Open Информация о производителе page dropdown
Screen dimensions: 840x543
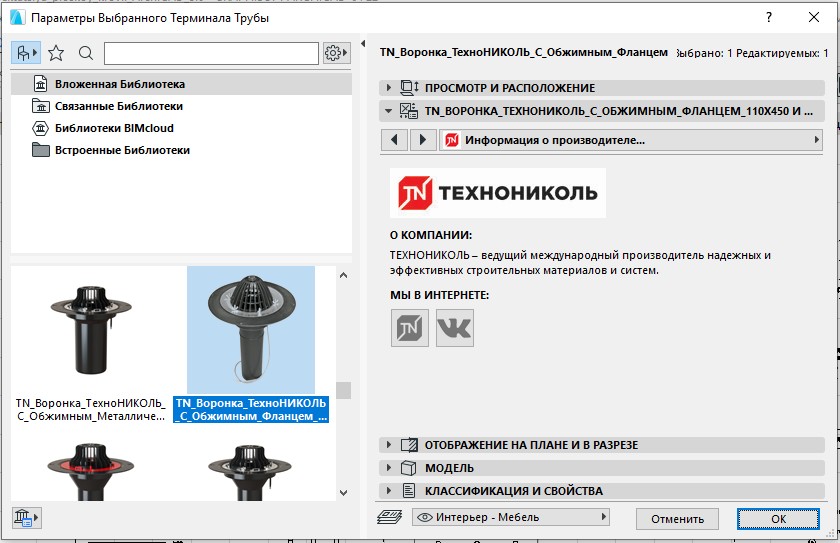631,140
